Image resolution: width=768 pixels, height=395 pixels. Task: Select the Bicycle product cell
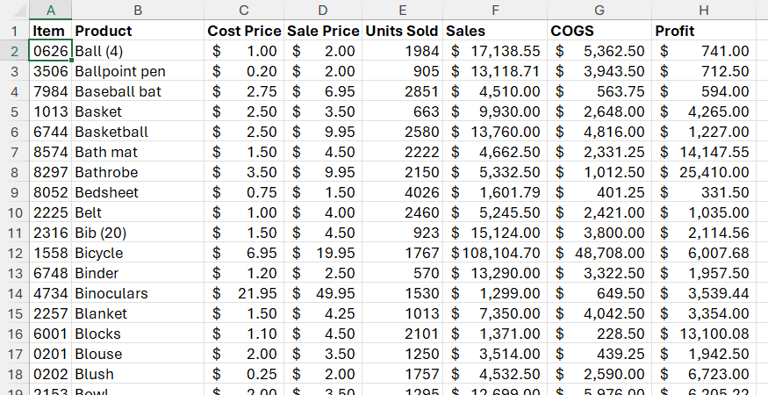pyautogui.click(x=138, y=253)
